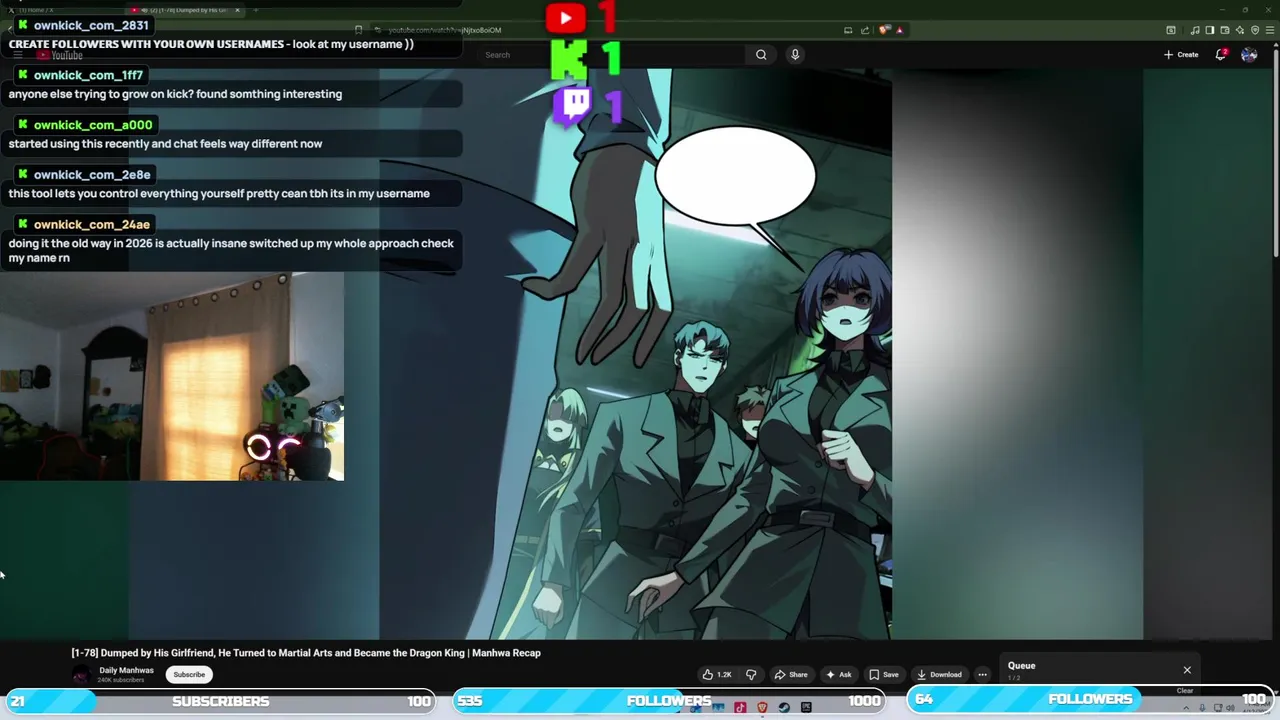Open YouTube notifications bell

[1221, 55]
